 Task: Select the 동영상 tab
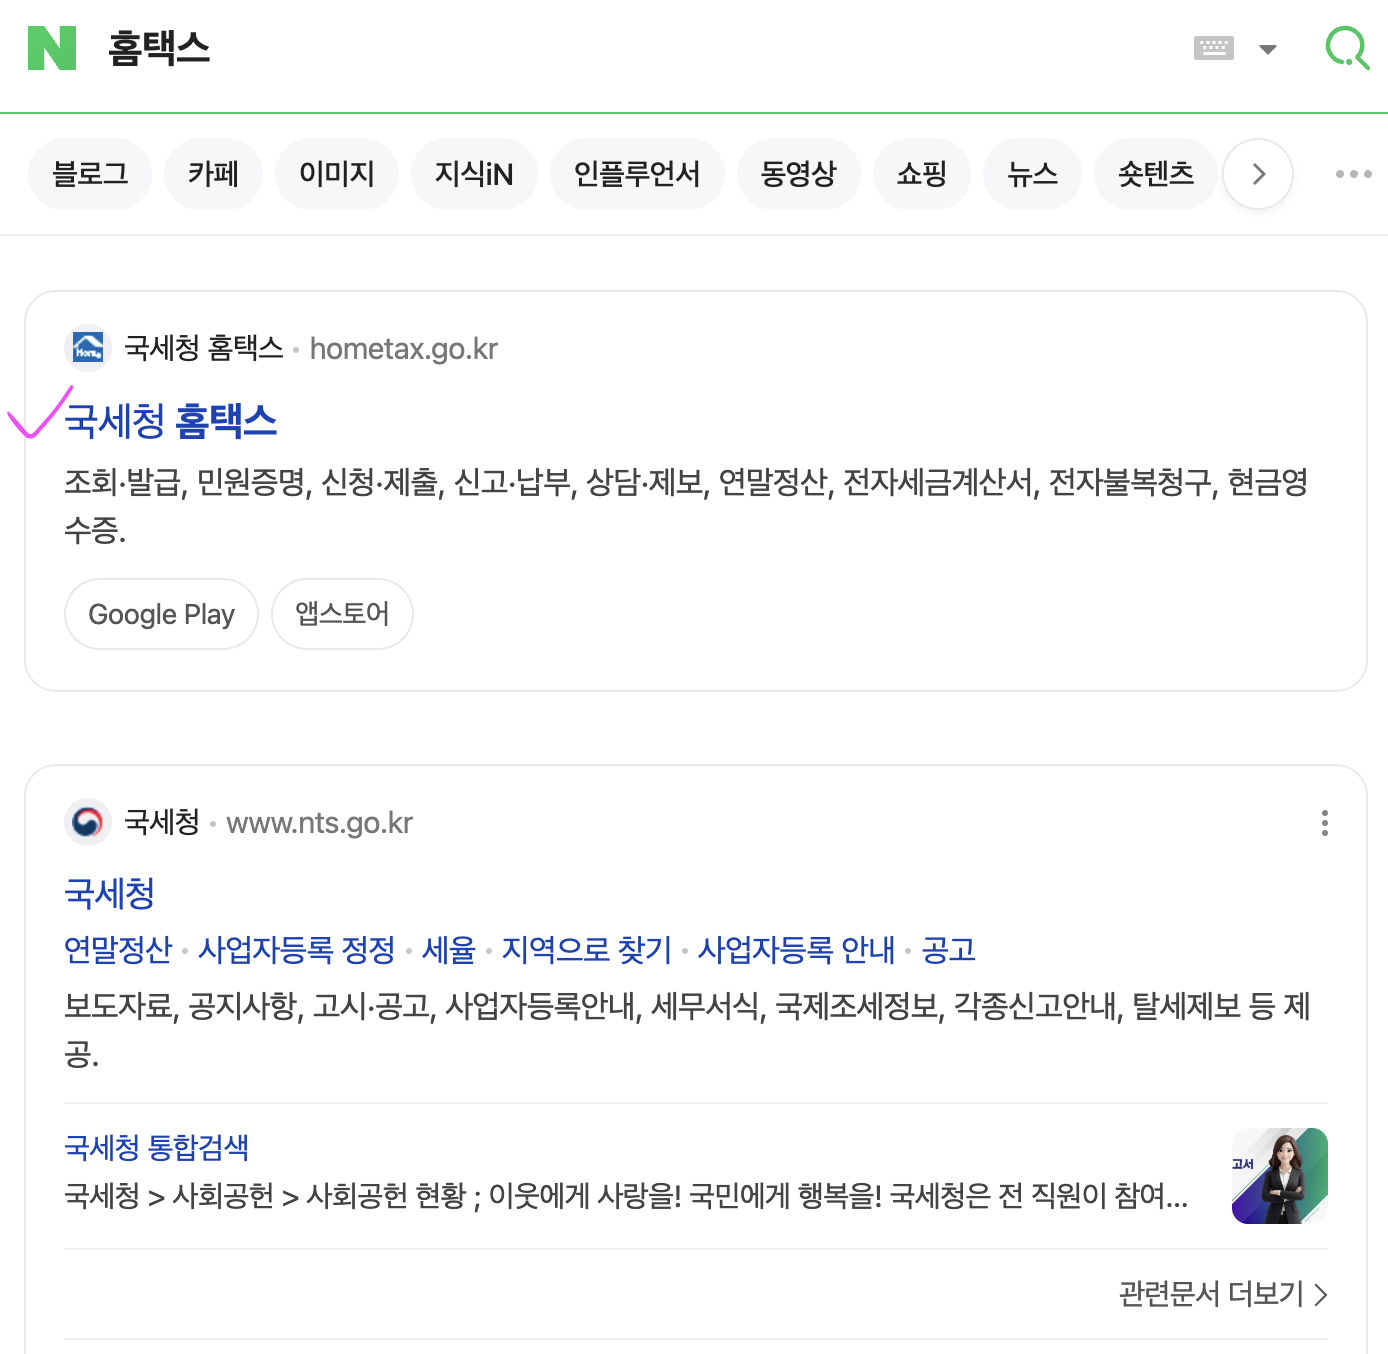pyautogui.click(x=798, y=174)
